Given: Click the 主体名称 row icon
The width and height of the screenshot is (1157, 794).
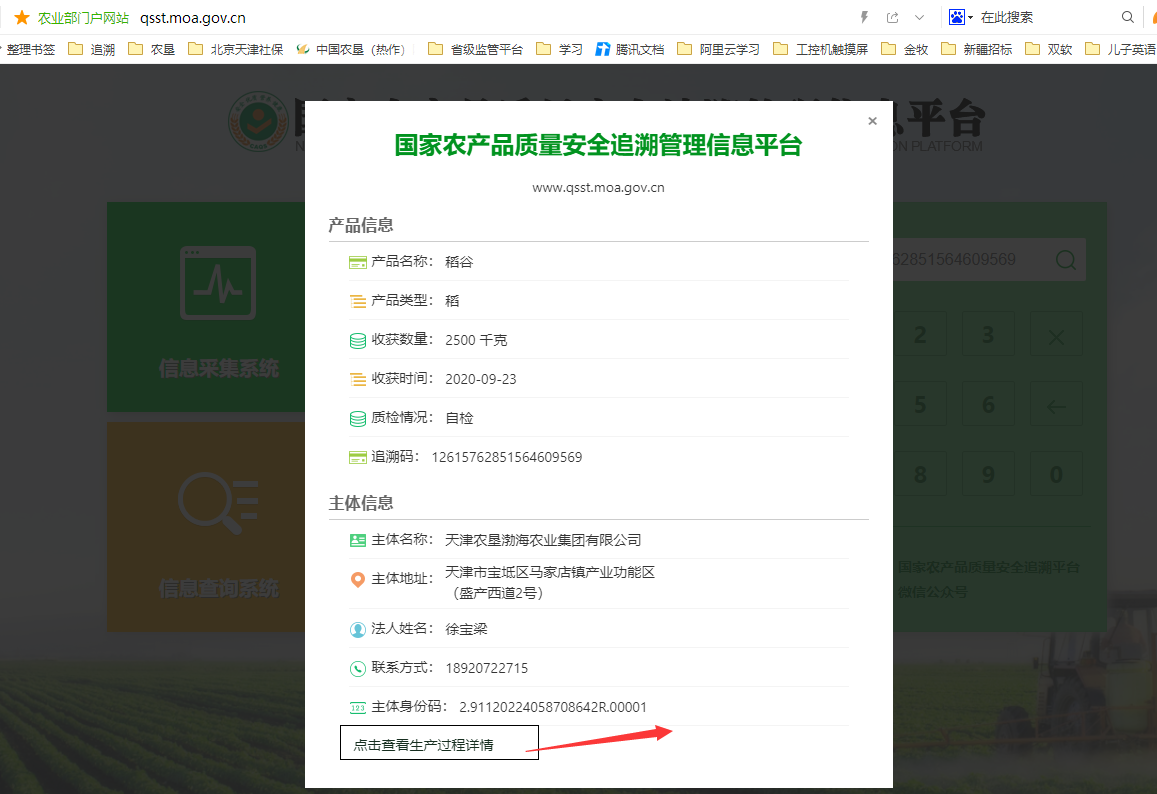Looking at the screenshot, I should click(x=357, y=540).
